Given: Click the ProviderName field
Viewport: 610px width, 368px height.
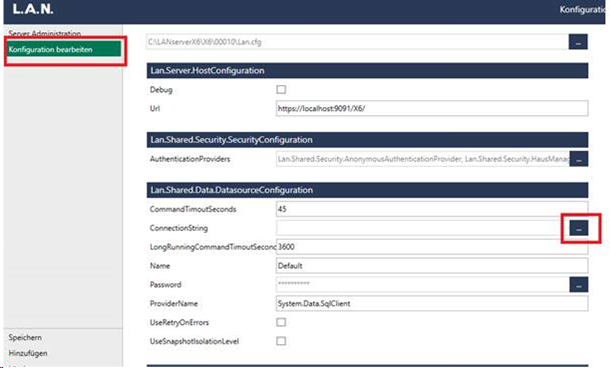Looking at the screenshot, I should point(432,303).
